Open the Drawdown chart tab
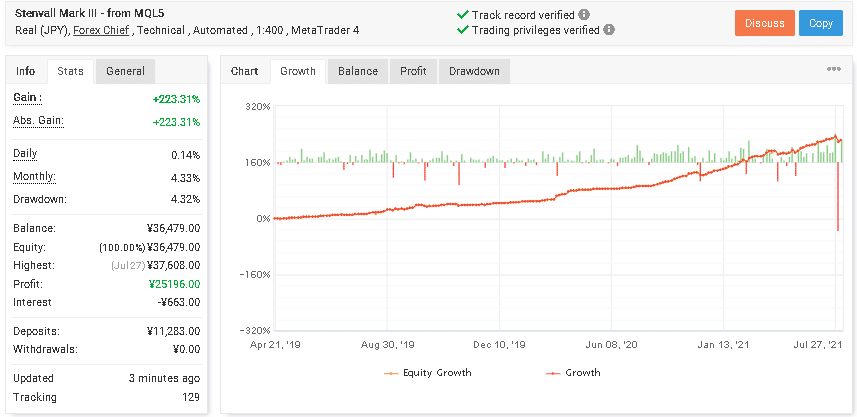The image size is (857, 417). [475, 71]
